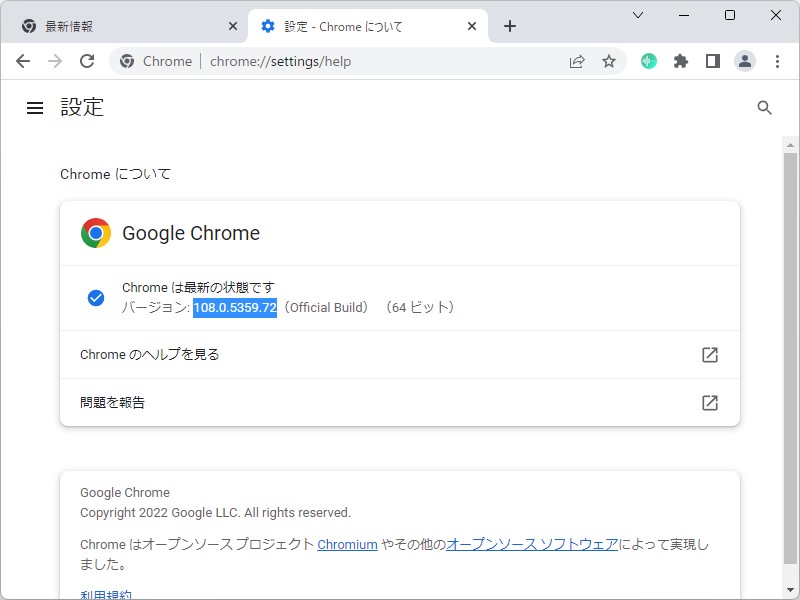Open settings search with the magnifier icon
Viewport: 800px width, 600px height.
point(765,107)
